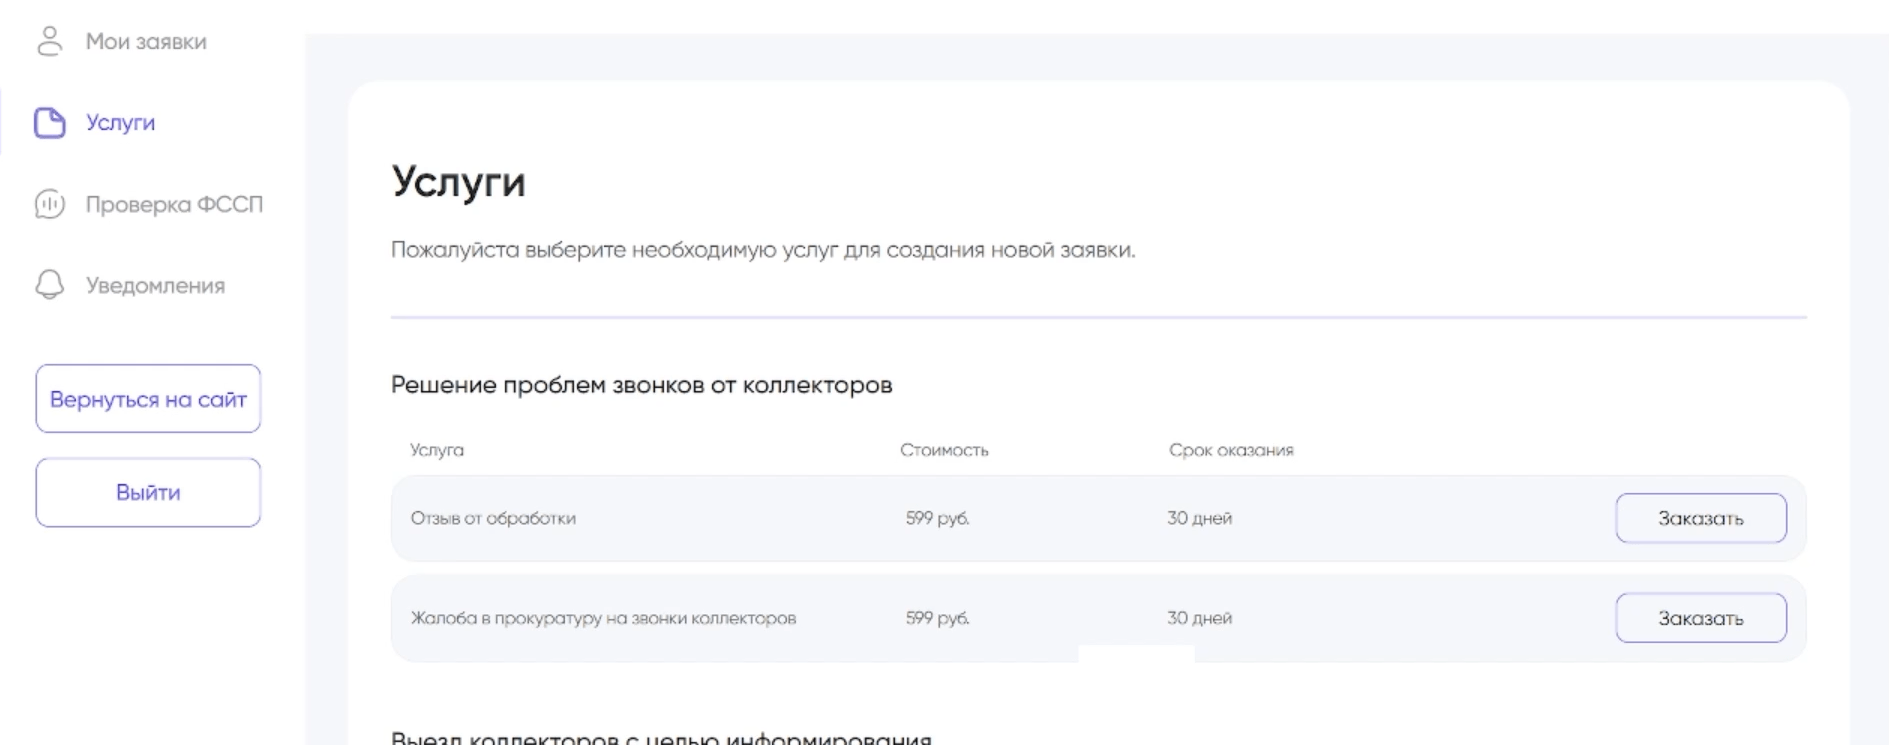Image resolution: width=1889 pixels, height=745 pixels.
Task: Order Жалоба в прокуратуру via Заказать
Action: click(1700, 618)
